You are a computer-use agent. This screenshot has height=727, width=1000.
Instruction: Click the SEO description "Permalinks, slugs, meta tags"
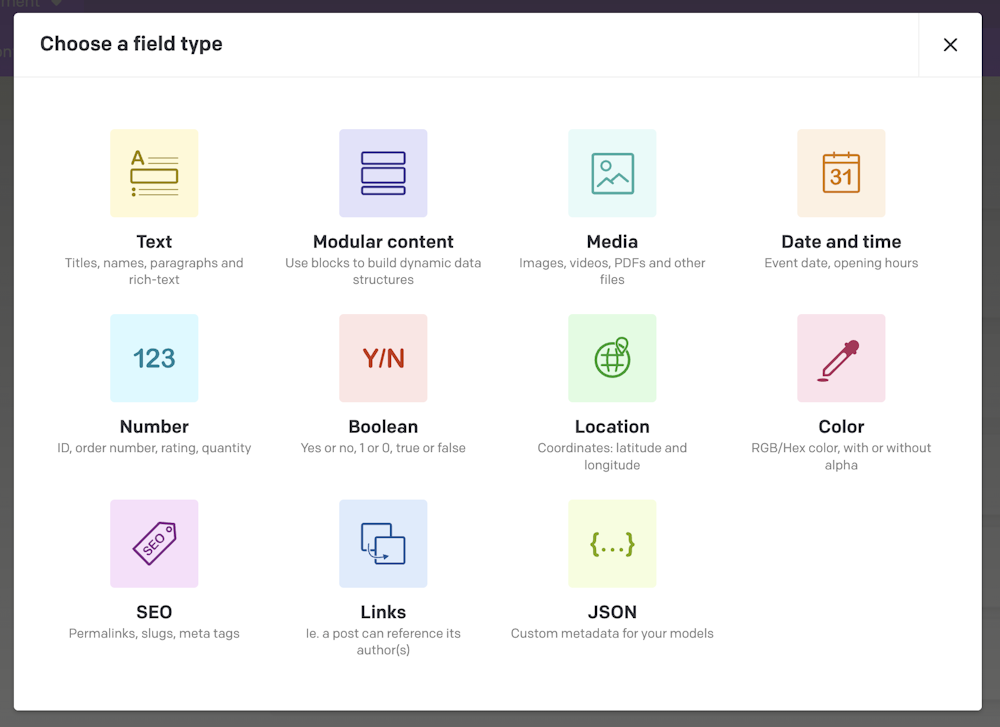[154, 633]
